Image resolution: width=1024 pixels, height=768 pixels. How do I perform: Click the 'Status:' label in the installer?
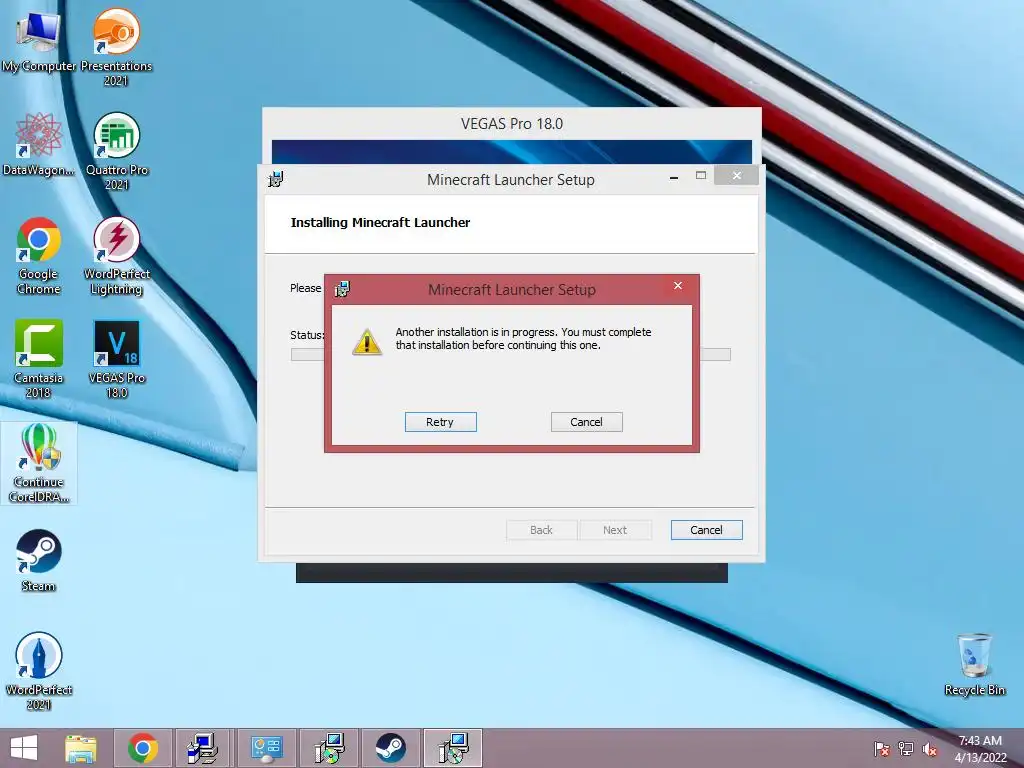(307, 335)
